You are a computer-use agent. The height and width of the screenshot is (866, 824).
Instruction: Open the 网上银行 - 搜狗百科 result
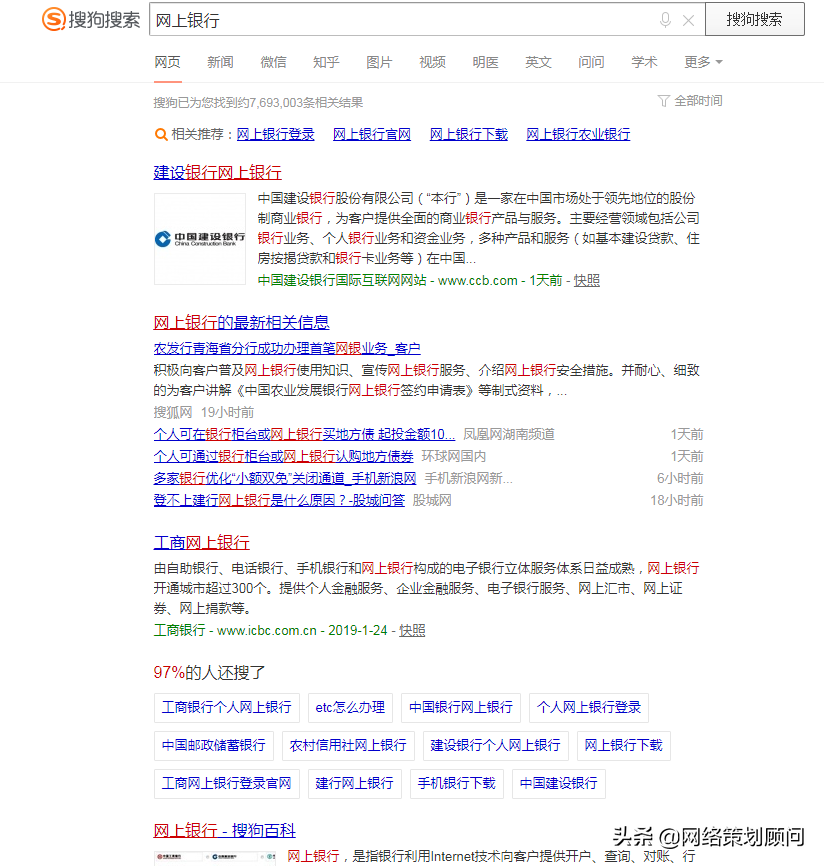(225, 831)
